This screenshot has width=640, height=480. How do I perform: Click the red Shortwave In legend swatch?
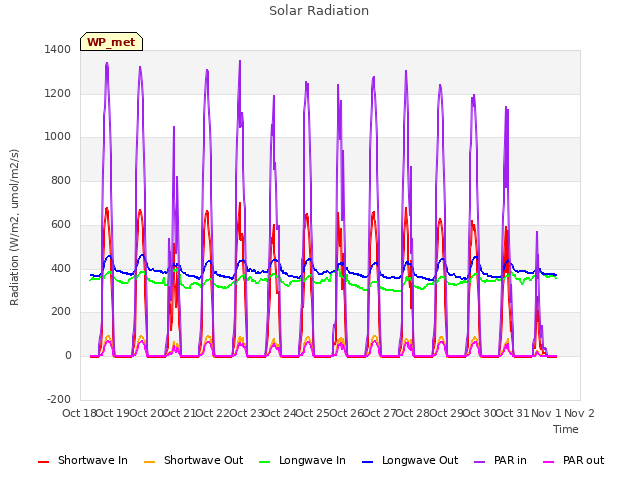point(44,462)
